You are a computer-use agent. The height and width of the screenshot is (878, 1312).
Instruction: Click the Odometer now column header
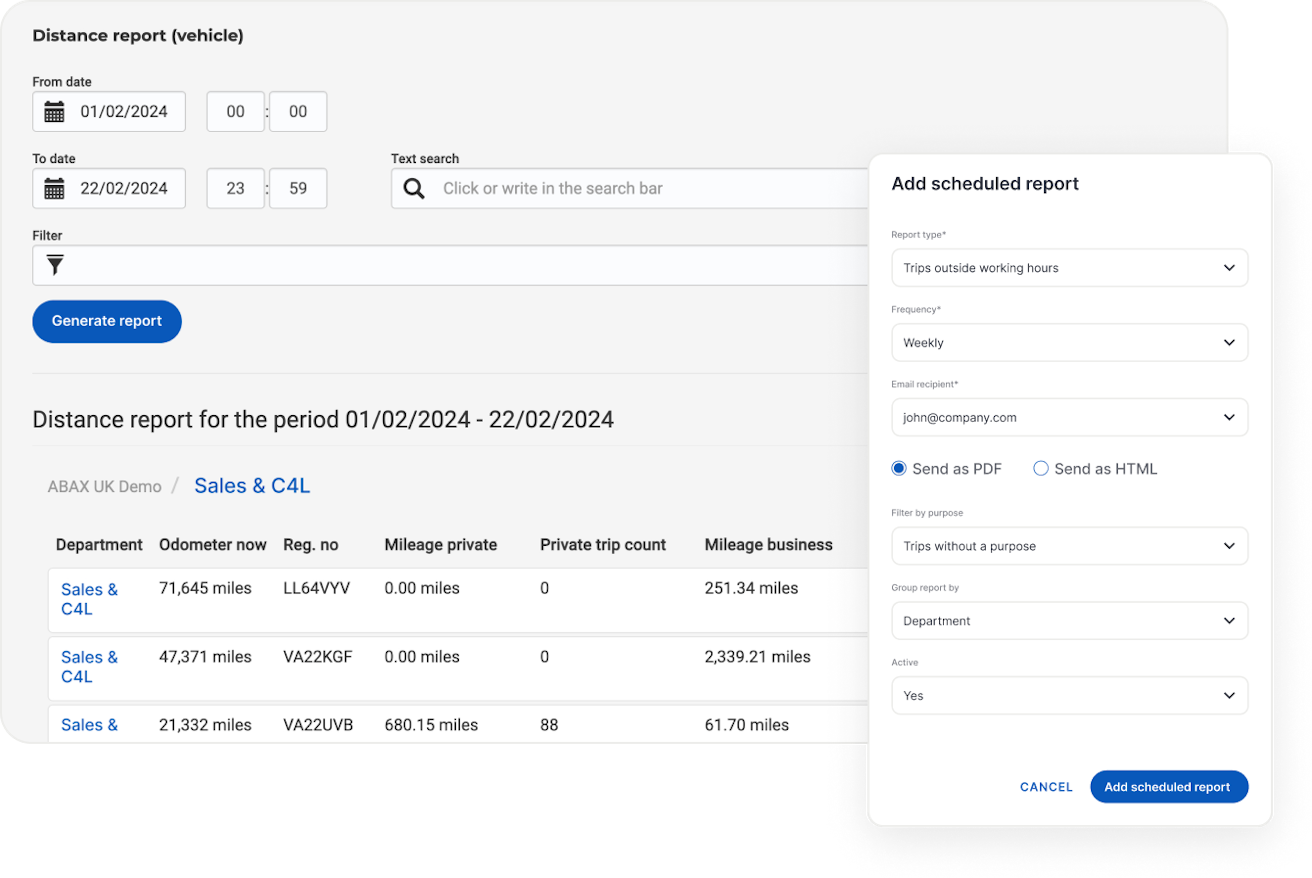pyautogui.click(x=213, y=545)
